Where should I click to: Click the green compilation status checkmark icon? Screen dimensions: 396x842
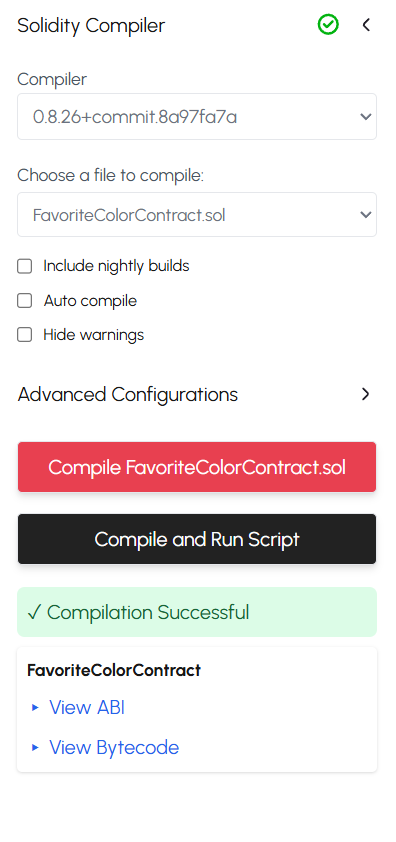[x=328, y=25]
